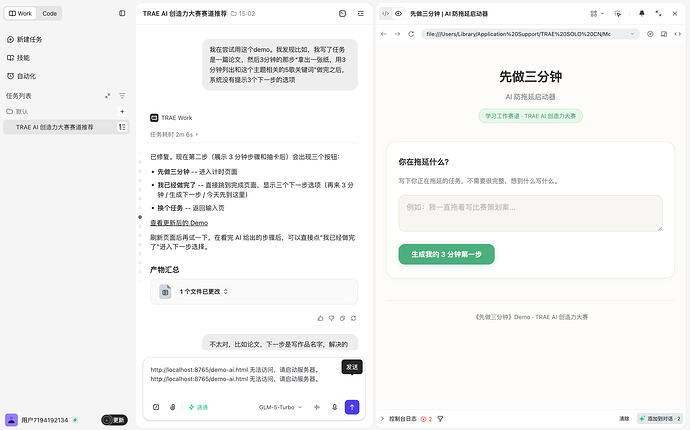This screenshot has width=690, height=430.
Task: Open the 用户7194192134 account menu
Action: (x=44, y=420)
